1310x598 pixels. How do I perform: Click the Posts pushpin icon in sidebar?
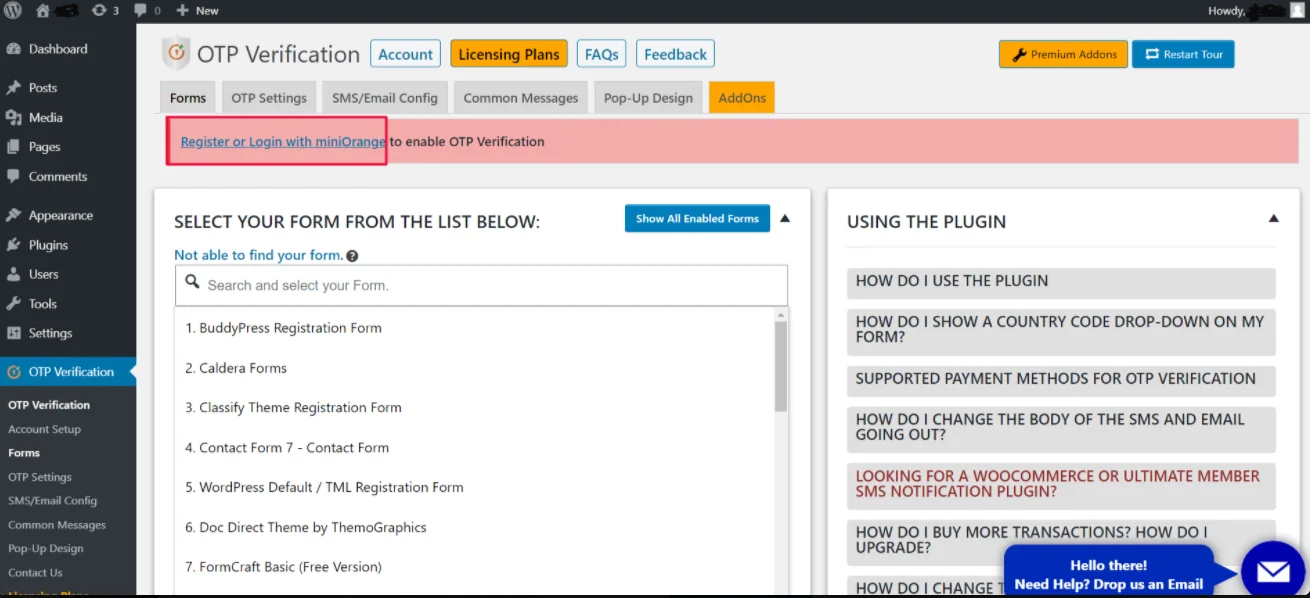14,88
